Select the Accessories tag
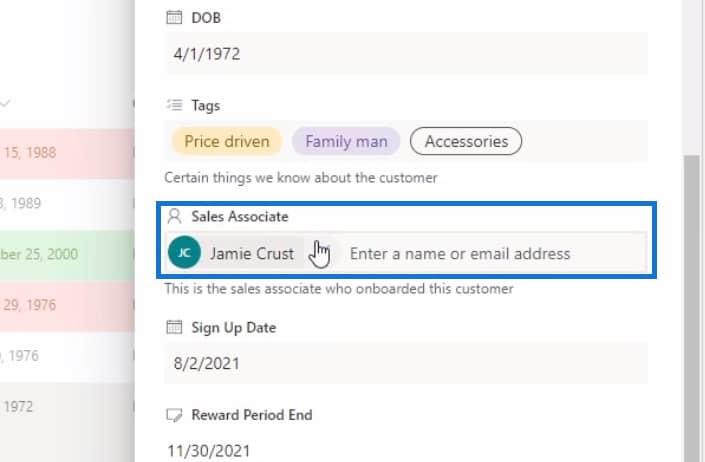The height and width of the screenshot is (462, 705). (x=466, y=142)
